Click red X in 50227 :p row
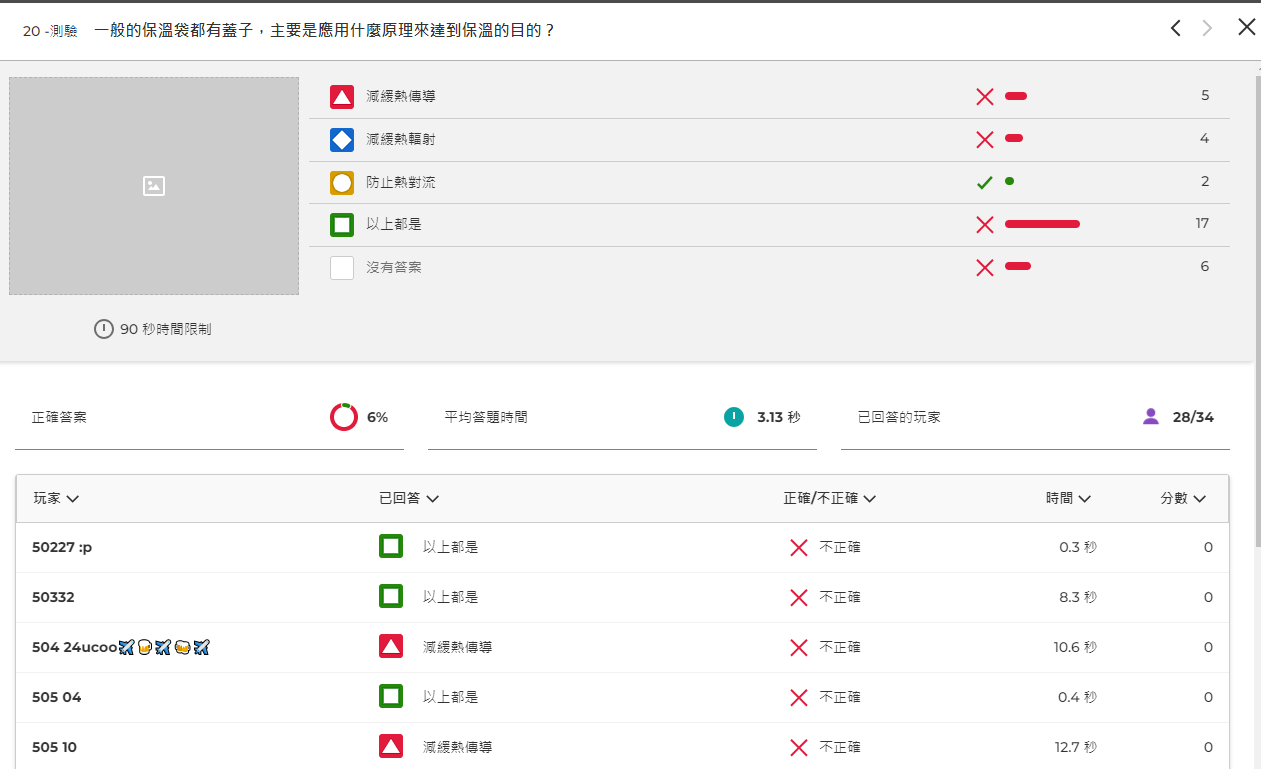Screen dimensions: 1261x769 (799, 548)
